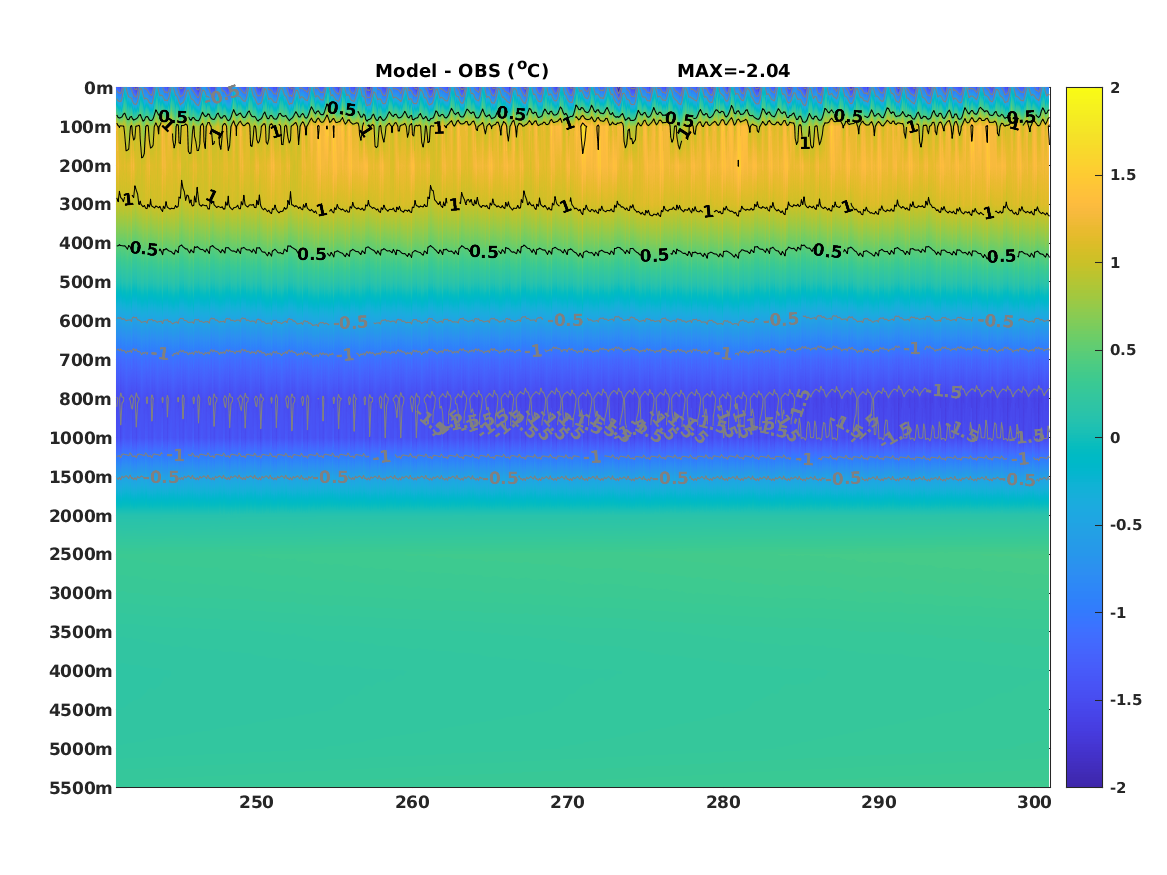Screen dimensions: 1167x875
Task: Pick the colorbar tick label "2"
Action: [1115, 88]
